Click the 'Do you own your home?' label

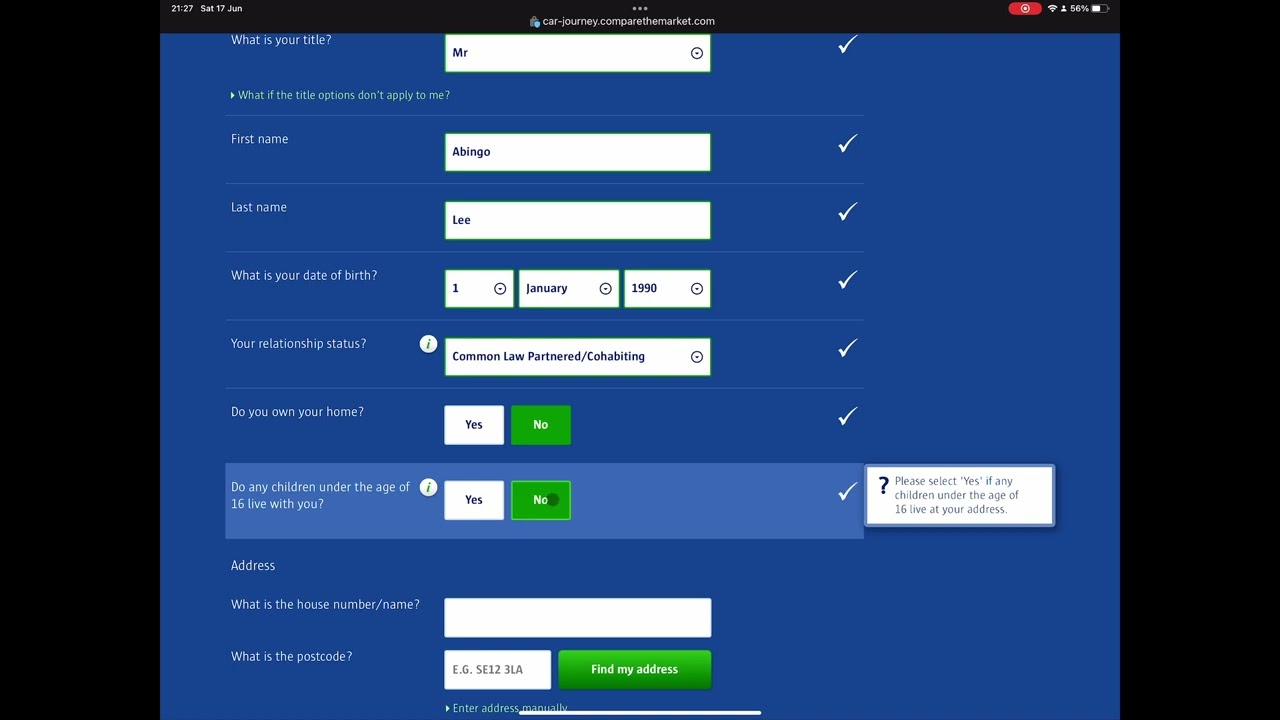point(297,412)
